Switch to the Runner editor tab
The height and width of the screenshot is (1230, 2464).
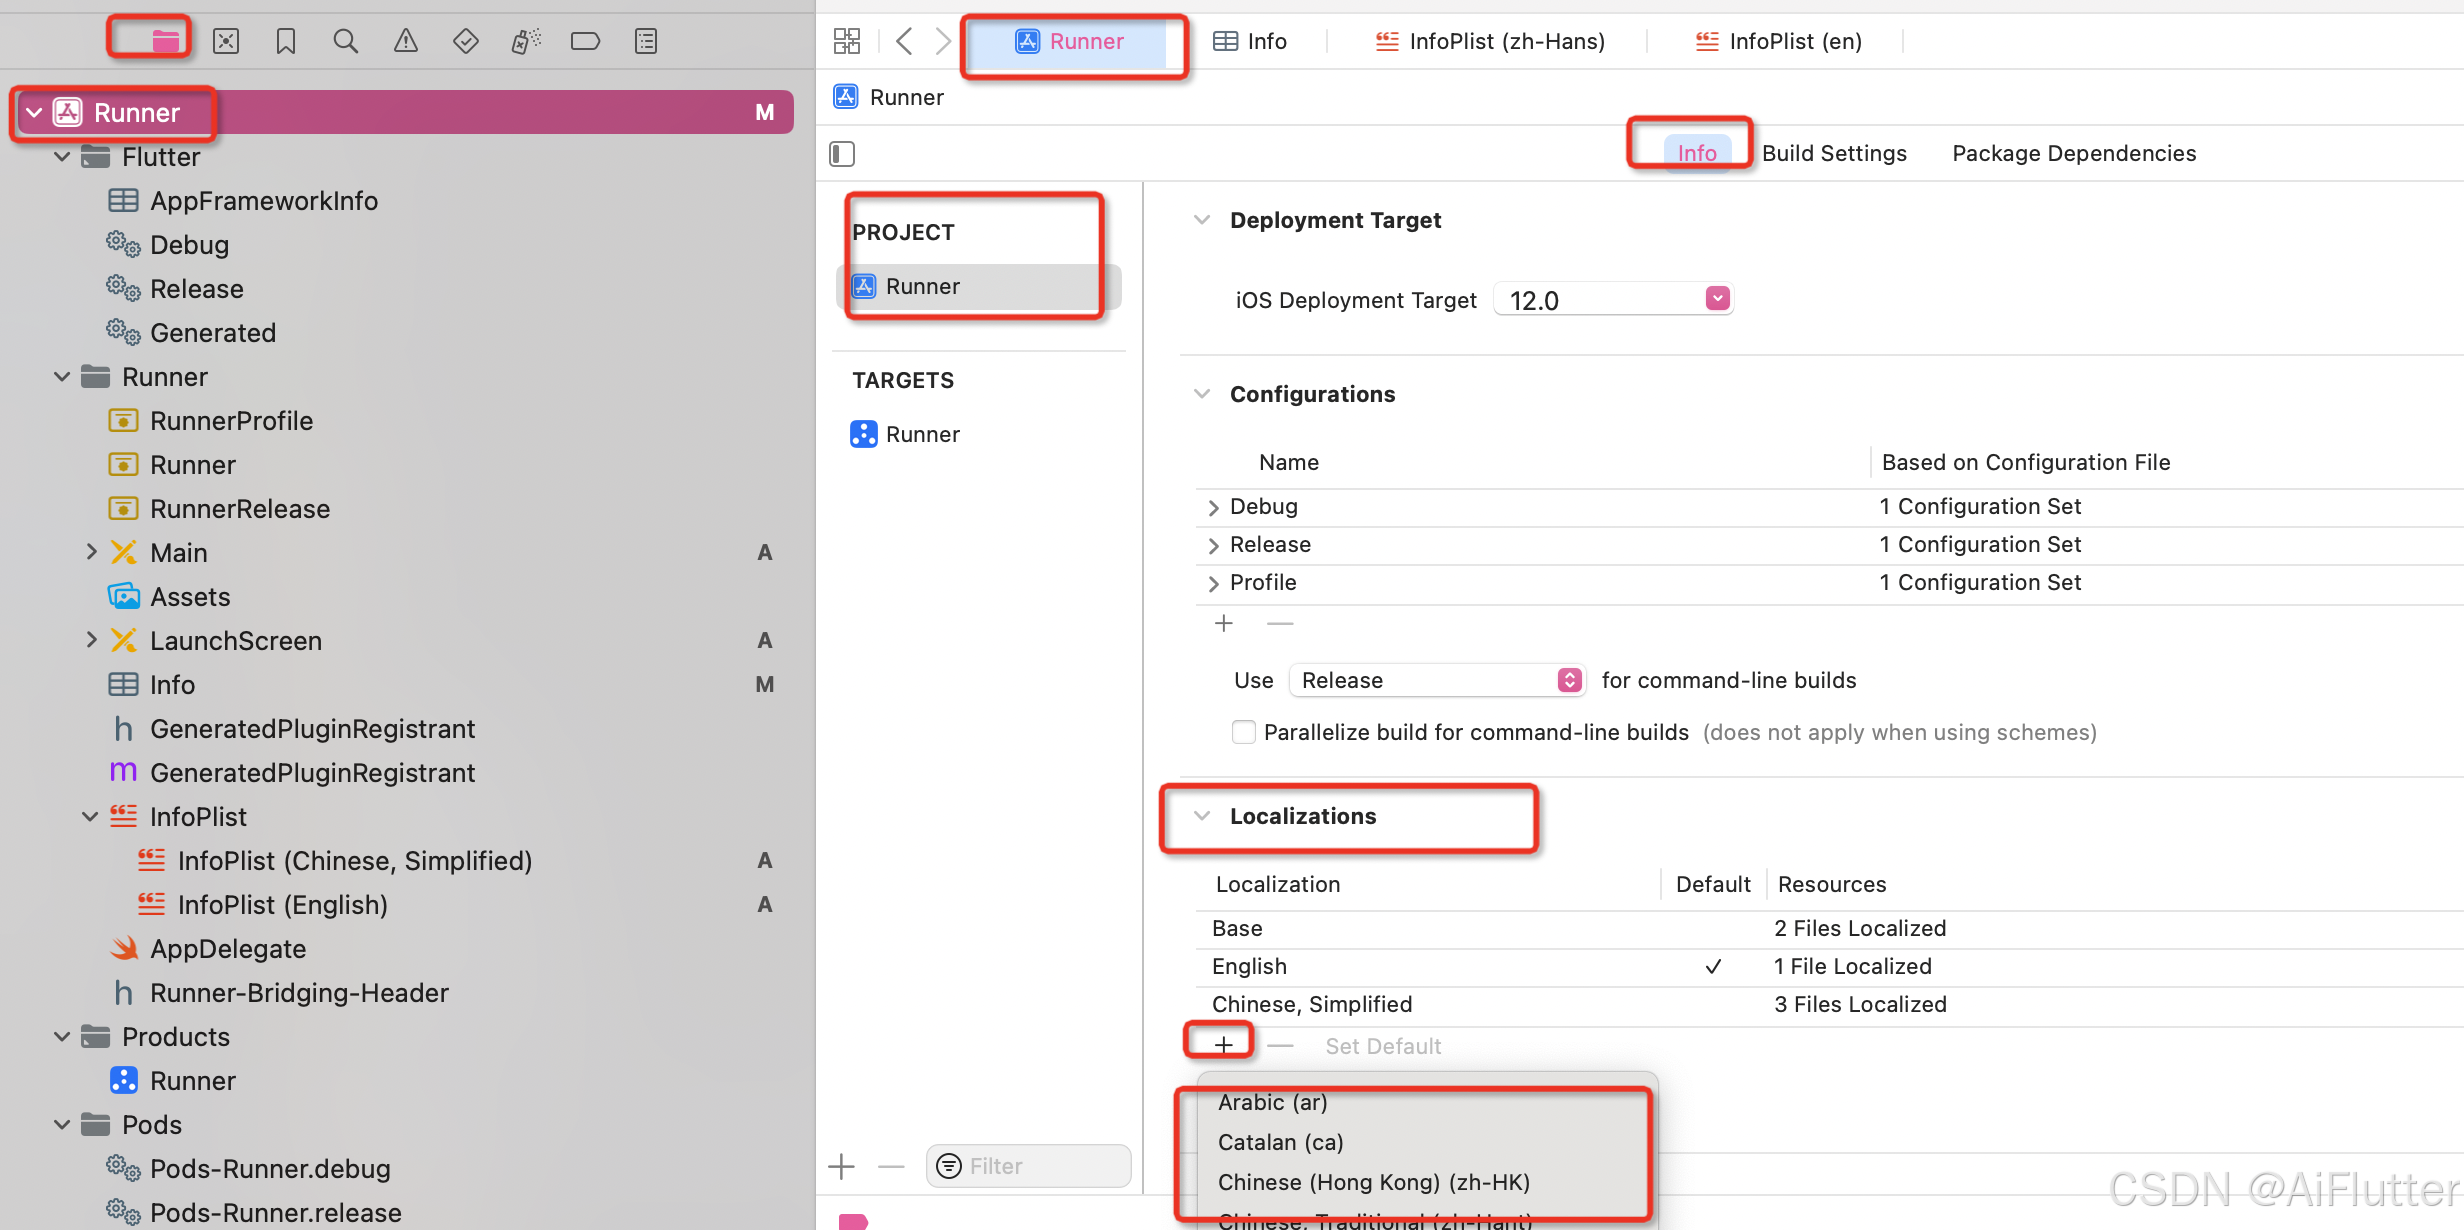1069,41
